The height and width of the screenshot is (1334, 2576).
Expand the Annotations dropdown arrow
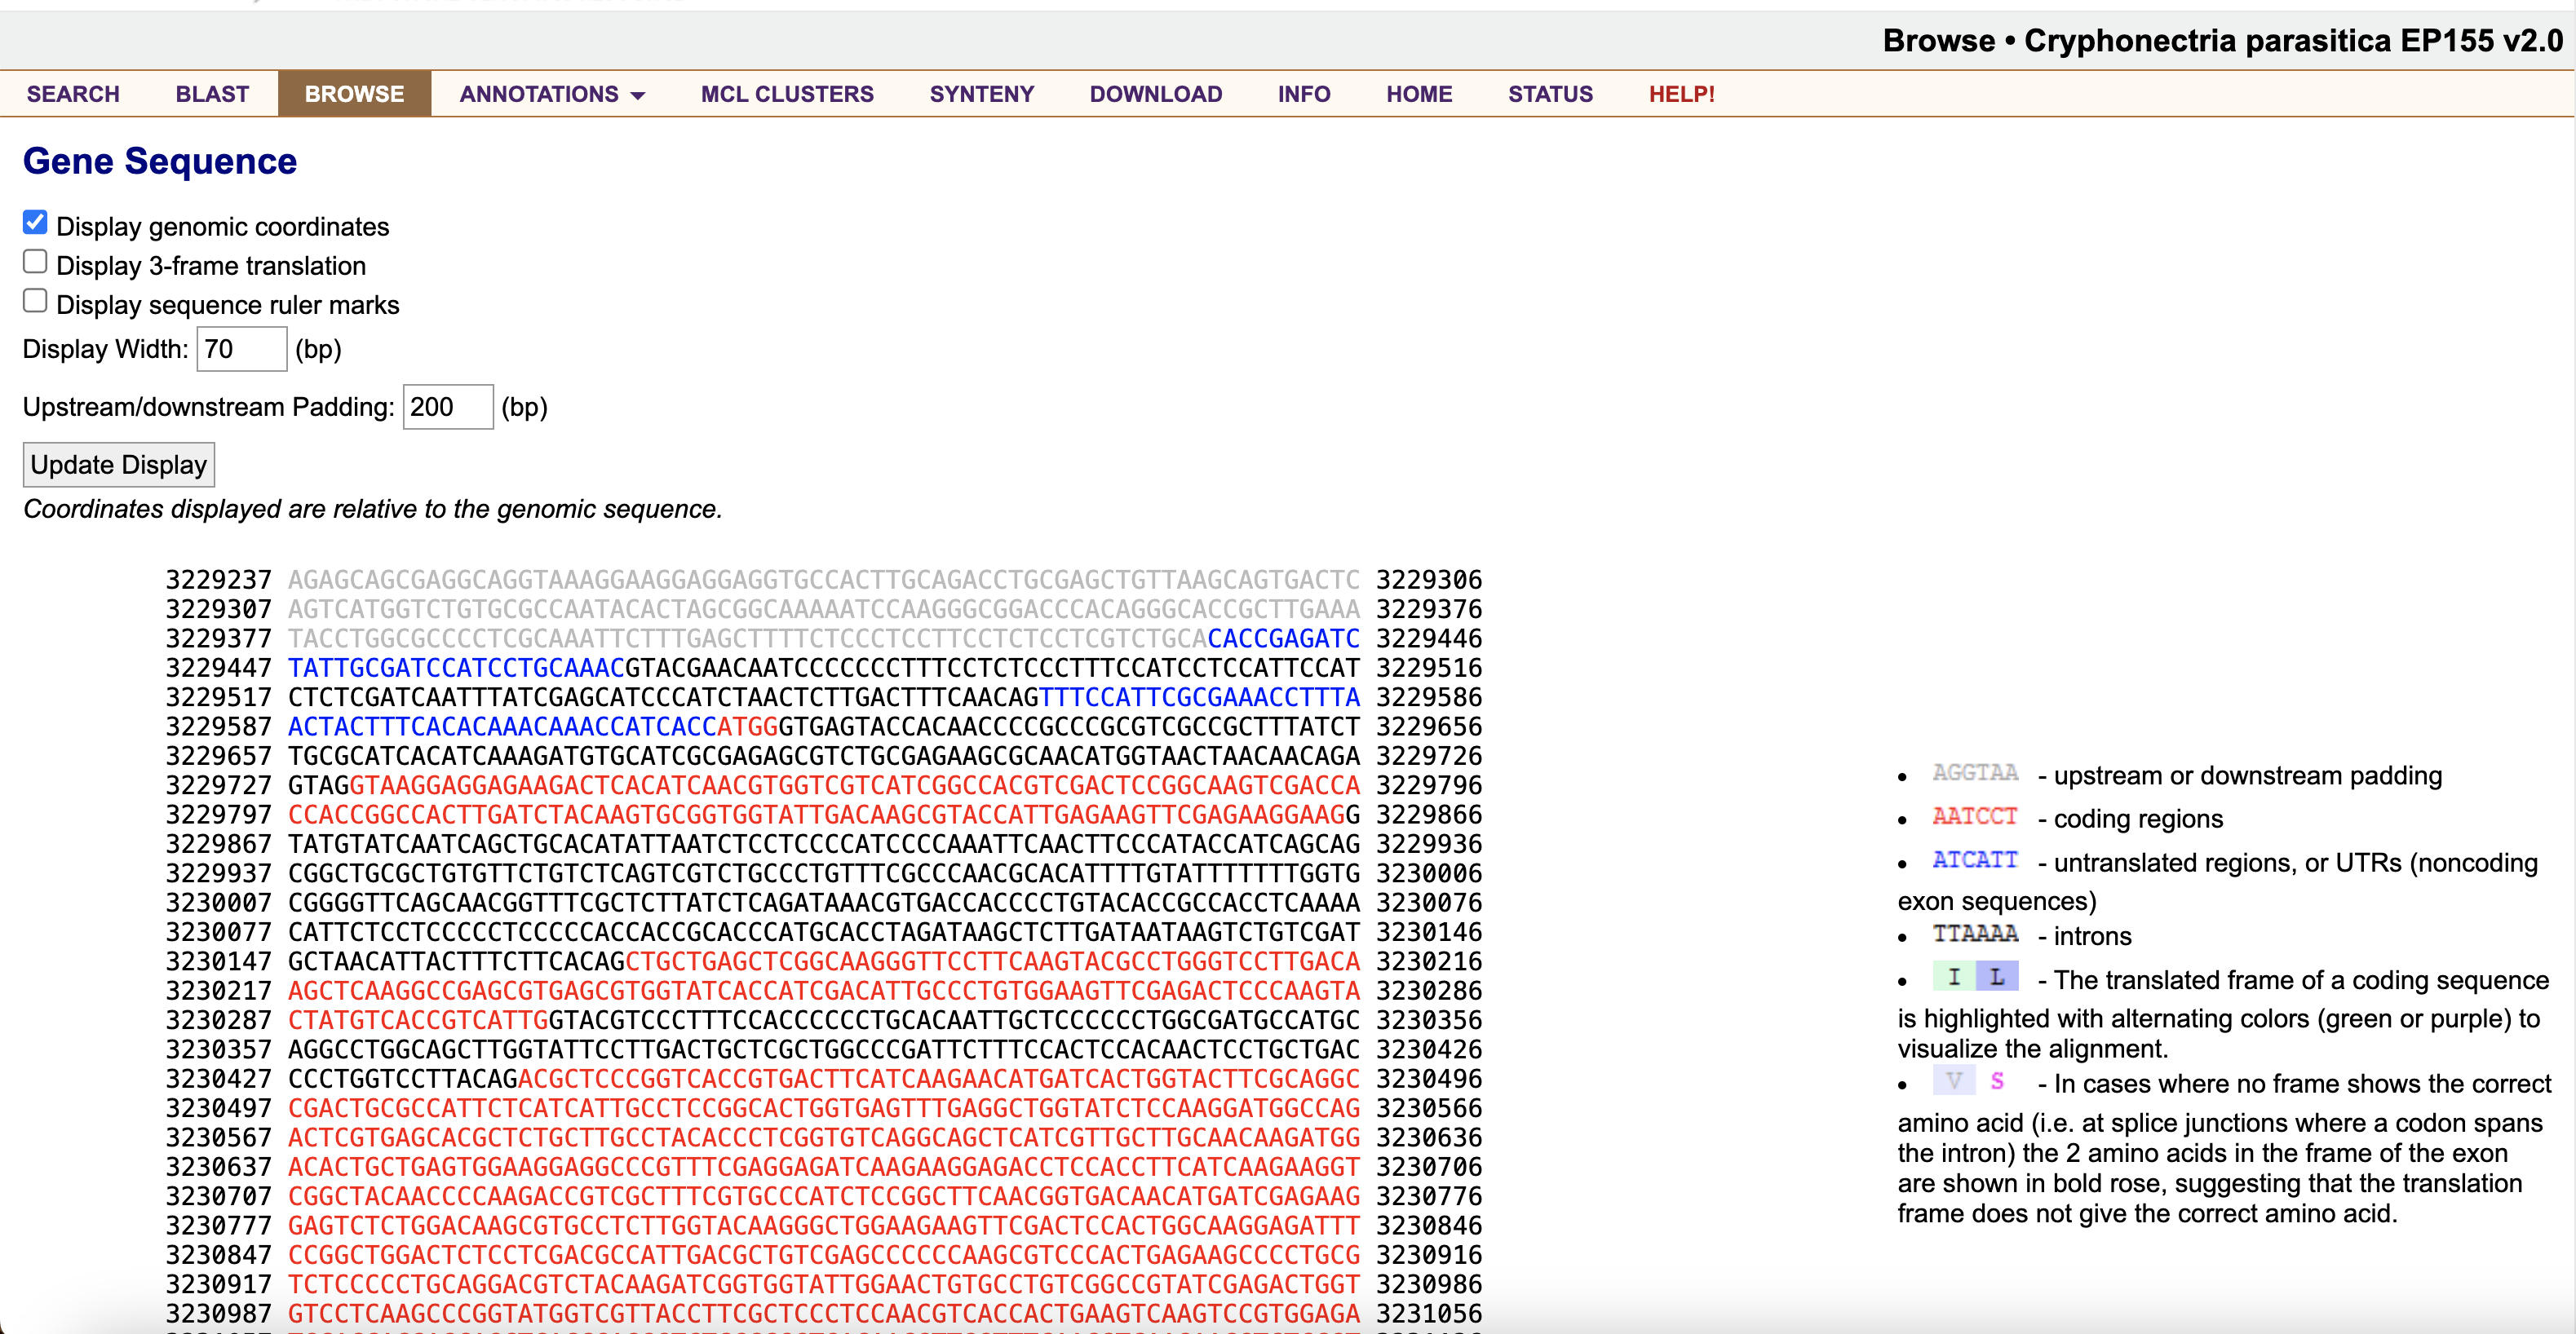tap(638, 96)
